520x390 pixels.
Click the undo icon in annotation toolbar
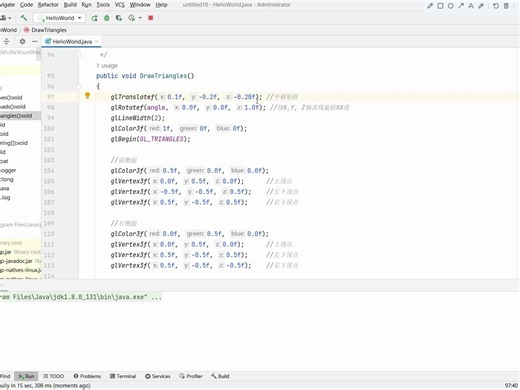496,6
